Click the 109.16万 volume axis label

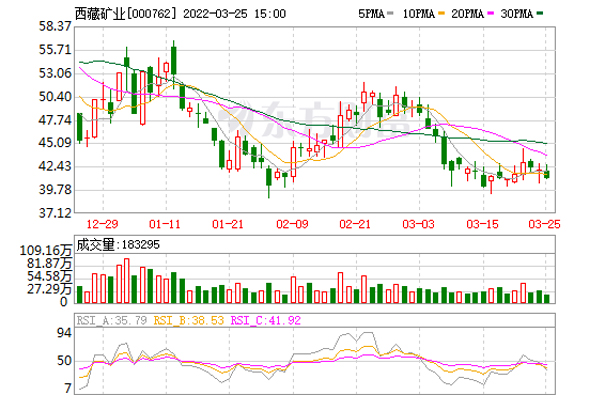point(46,247)
